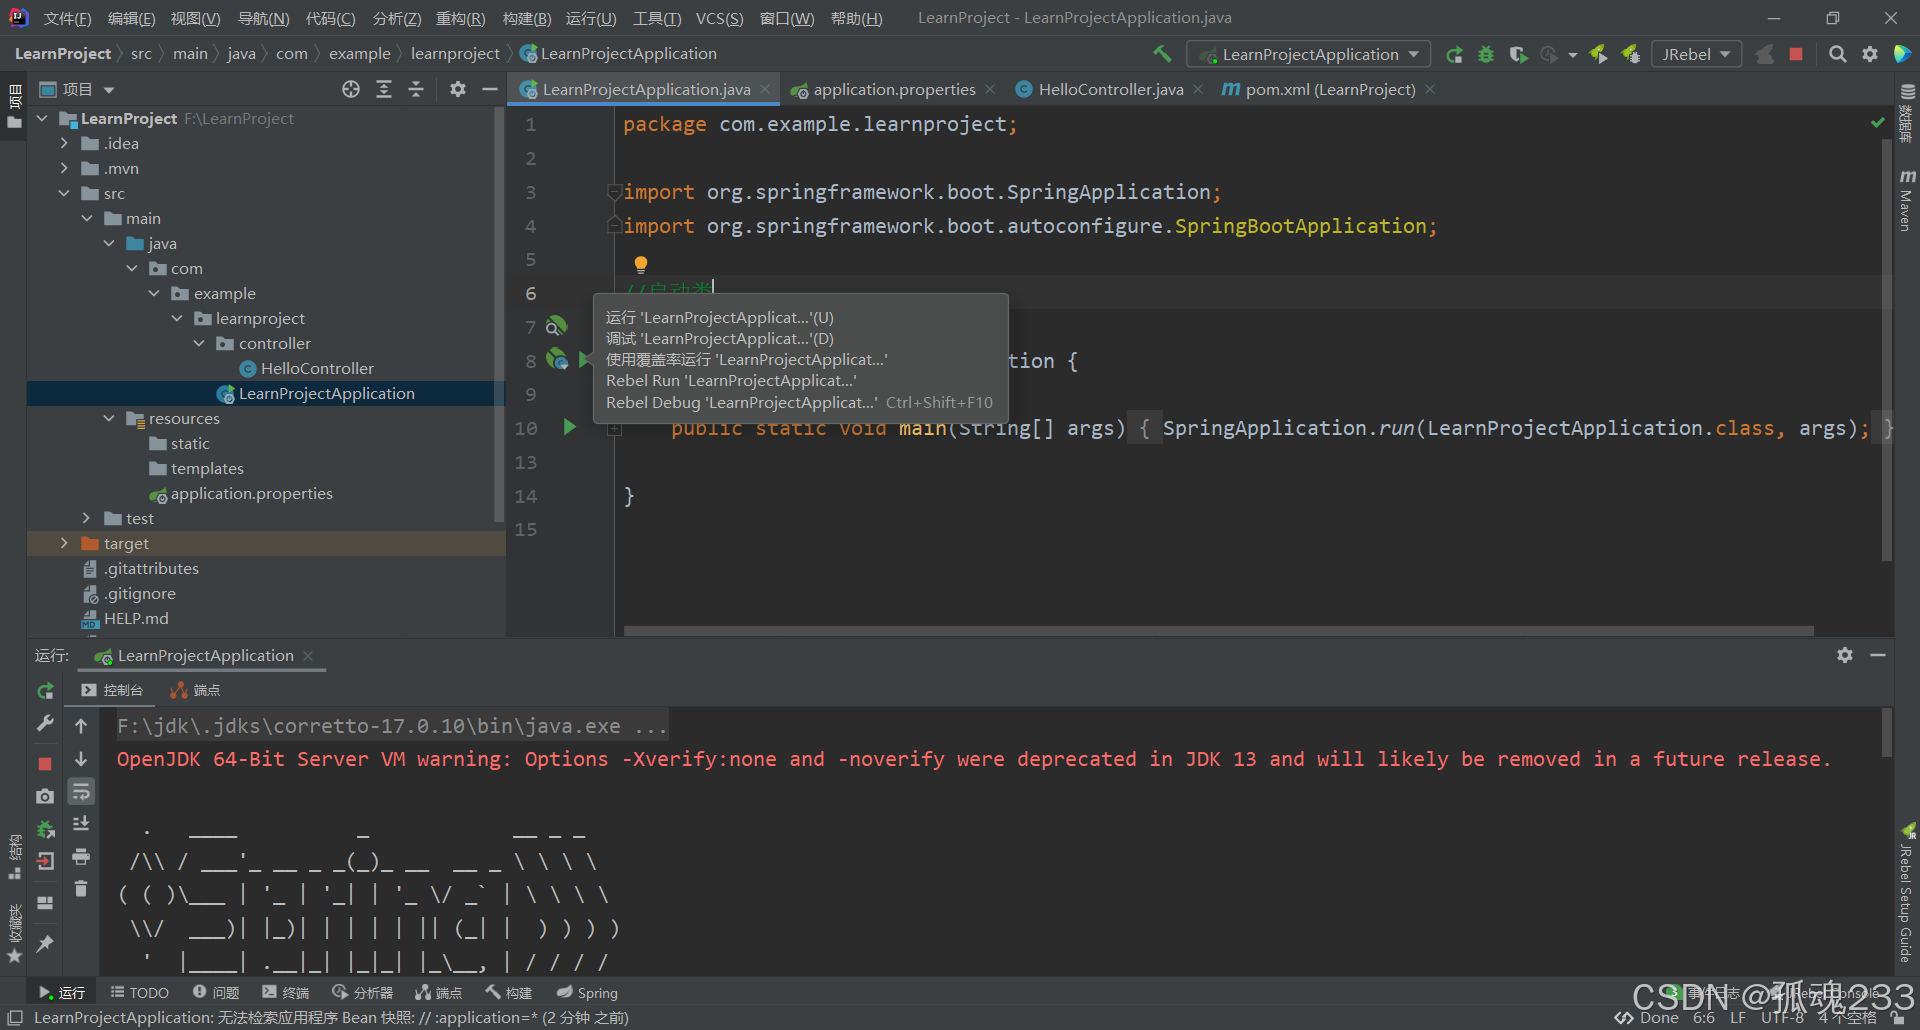This screenshot has height=1030, width=1920.
Task: Expand the .idea folder
Action: [64, 144]
